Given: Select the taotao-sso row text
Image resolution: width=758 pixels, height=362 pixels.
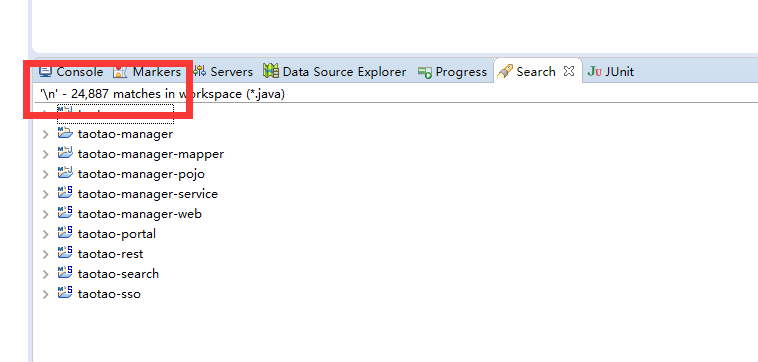Looking at the screenshot, I should click(x=109, y=294).
